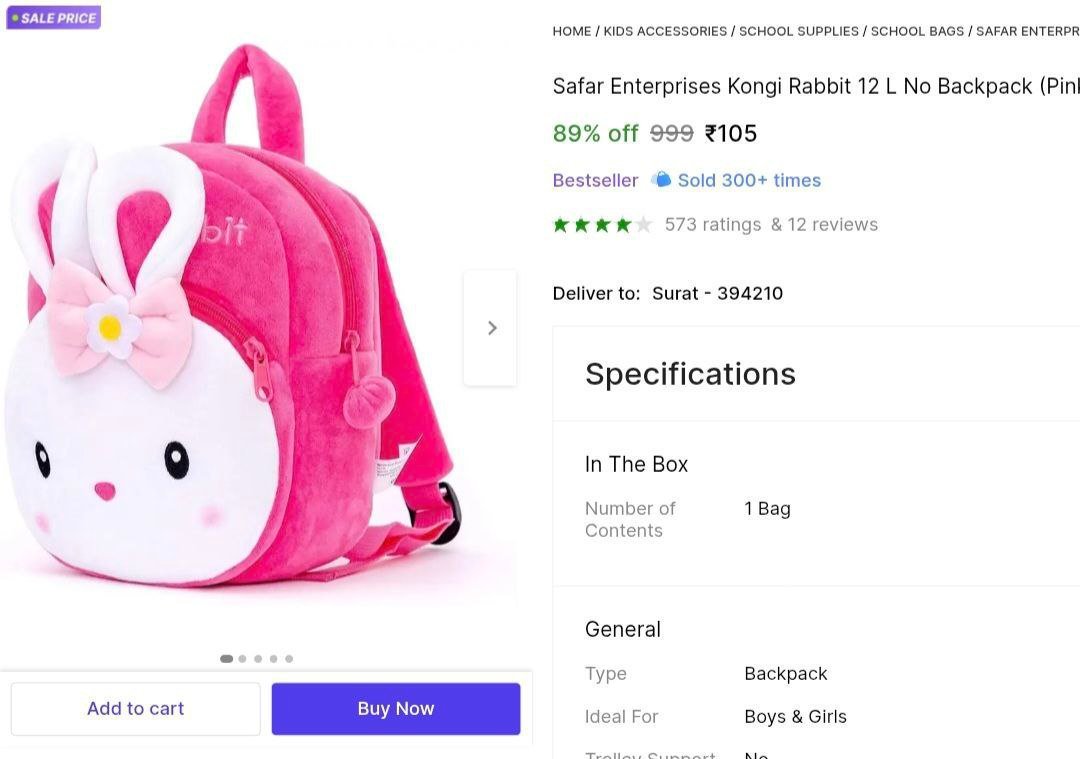Click the Bestseller label
This screenshot has width=1080, height=759.
[x=595, y=180]
